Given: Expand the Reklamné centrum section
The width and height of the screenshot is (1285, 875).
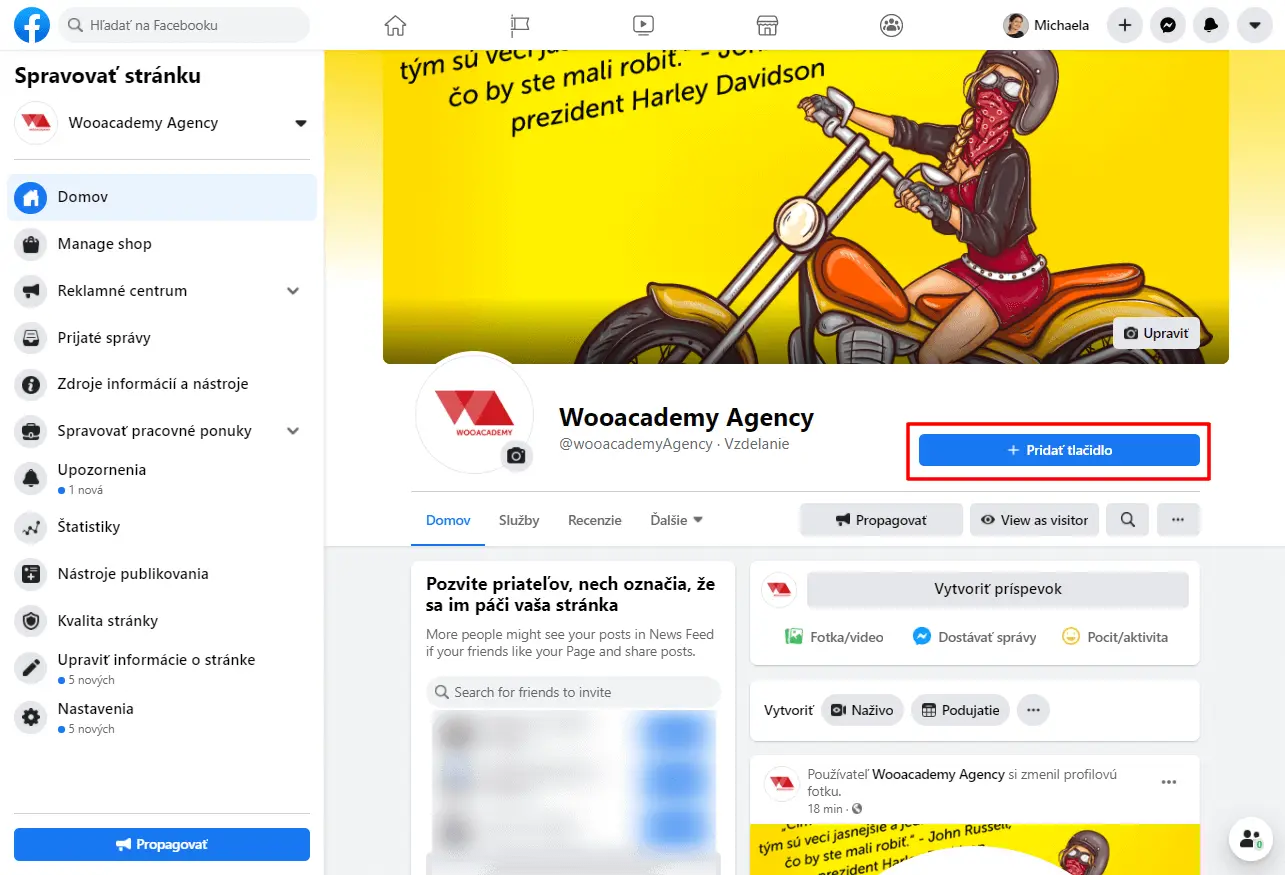Looking at the screenshot, I should [x=293, y=291].
